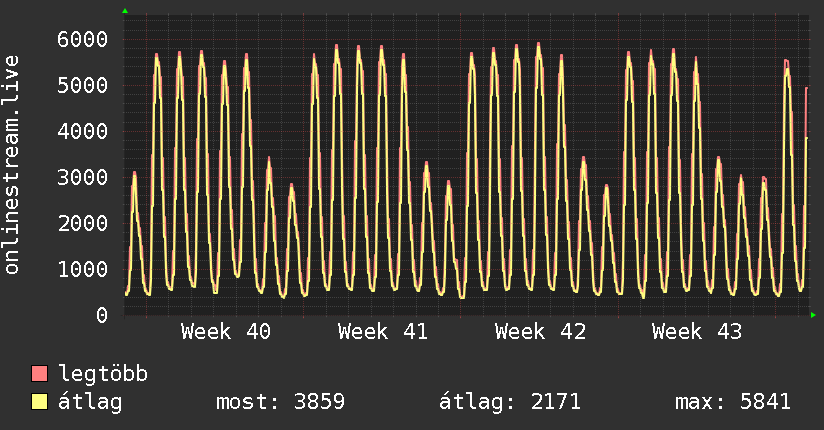Screen dimensions: 824x430
Task: Click the onlinestream.live vertical axis title
Action: (11, 165)
